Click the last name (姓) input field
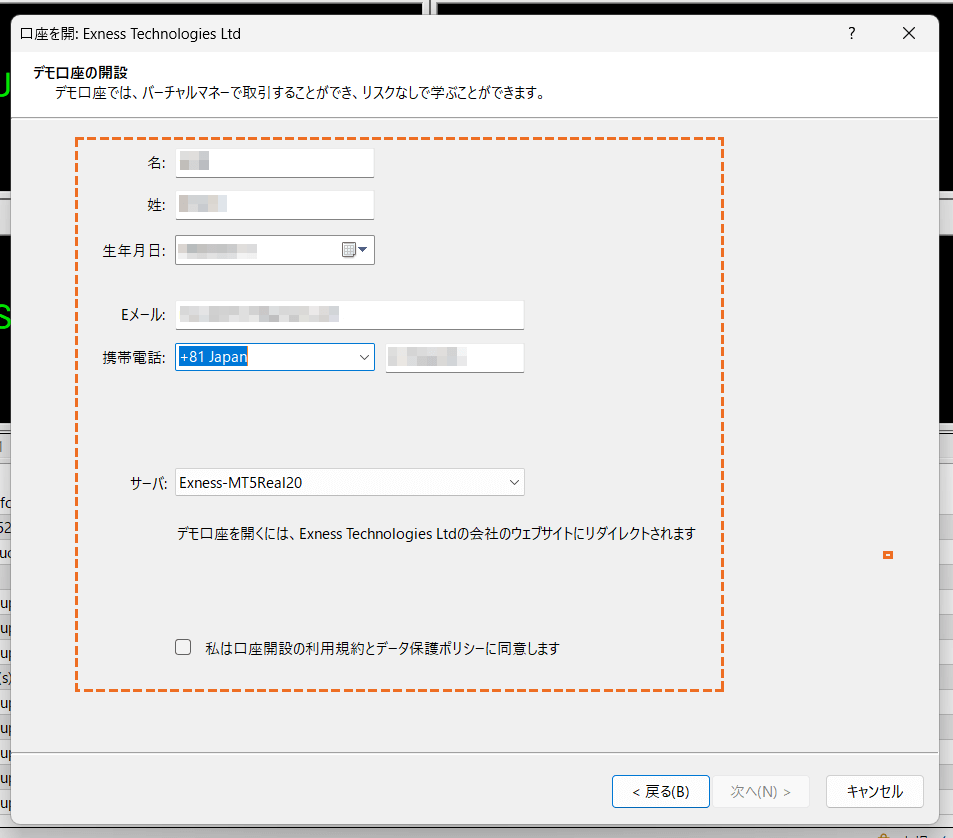 click(275, 205)
